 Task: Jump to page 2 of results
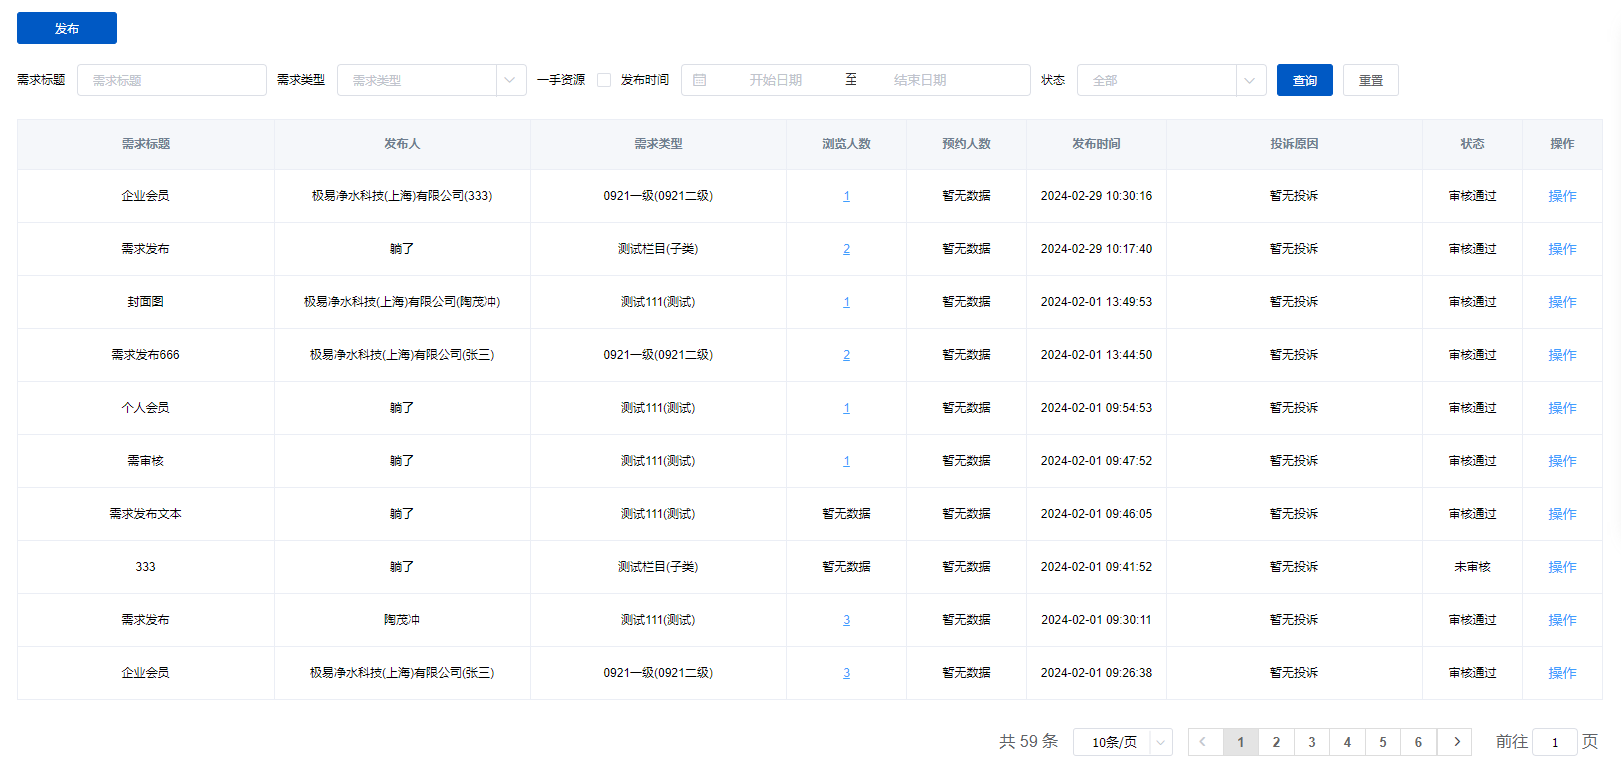click(1276, 742)
